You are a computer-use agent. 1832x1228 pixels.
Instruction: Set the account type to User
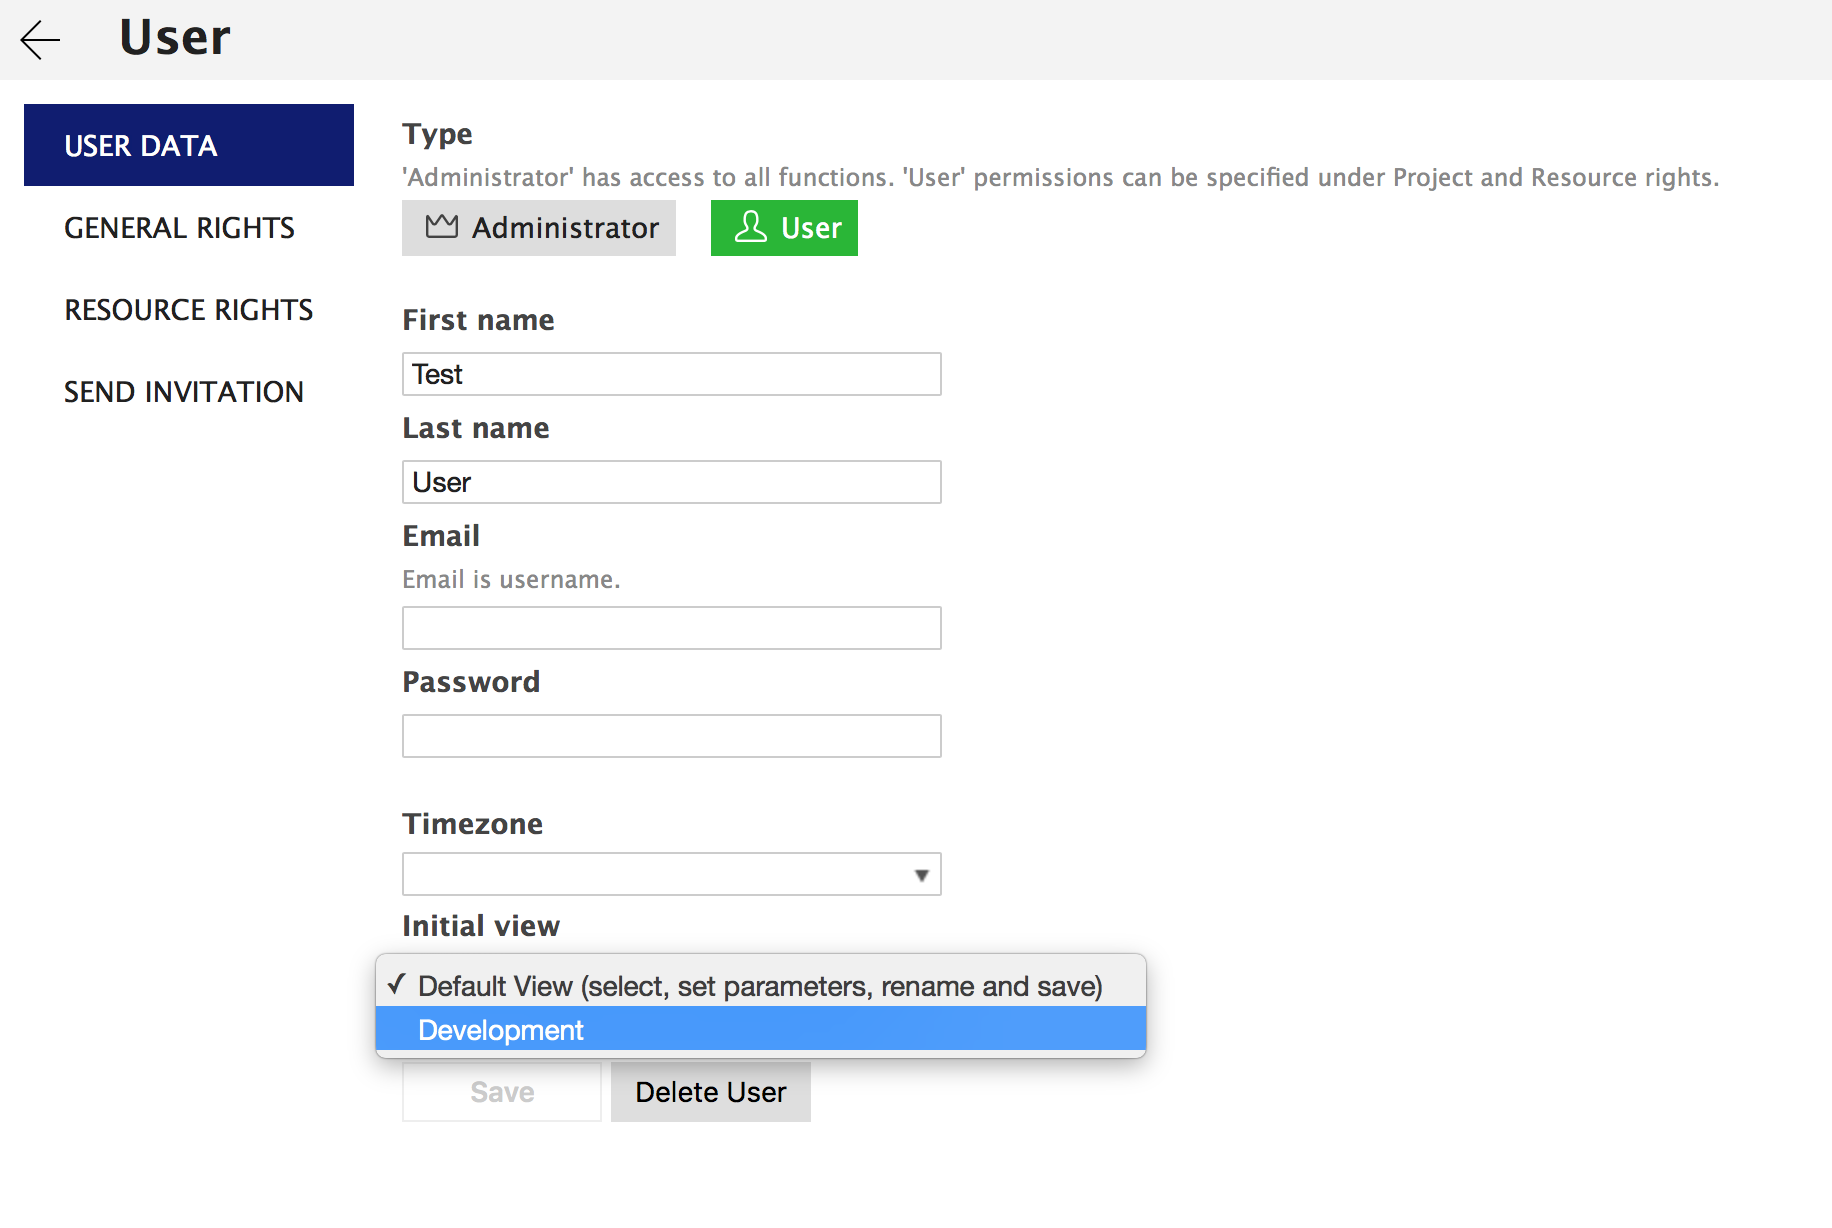pyautogui.click(x=784, y=228)
